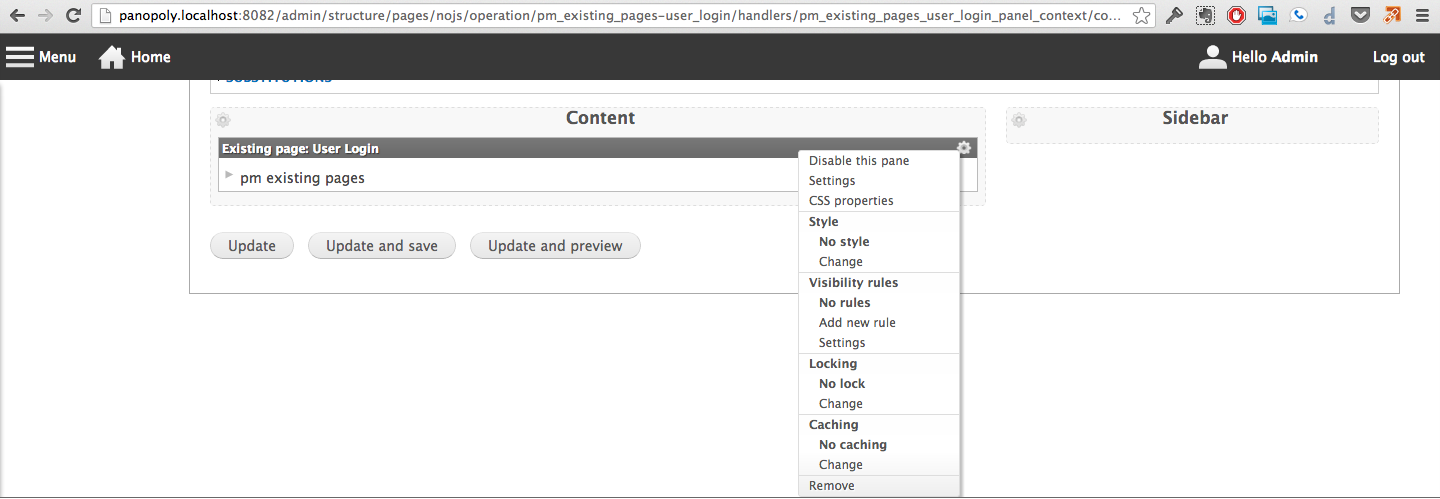This screenshot has height=499, width=1440.
Task: Open the Evernote elephant clipper extension
Action: coord(1206,16)
